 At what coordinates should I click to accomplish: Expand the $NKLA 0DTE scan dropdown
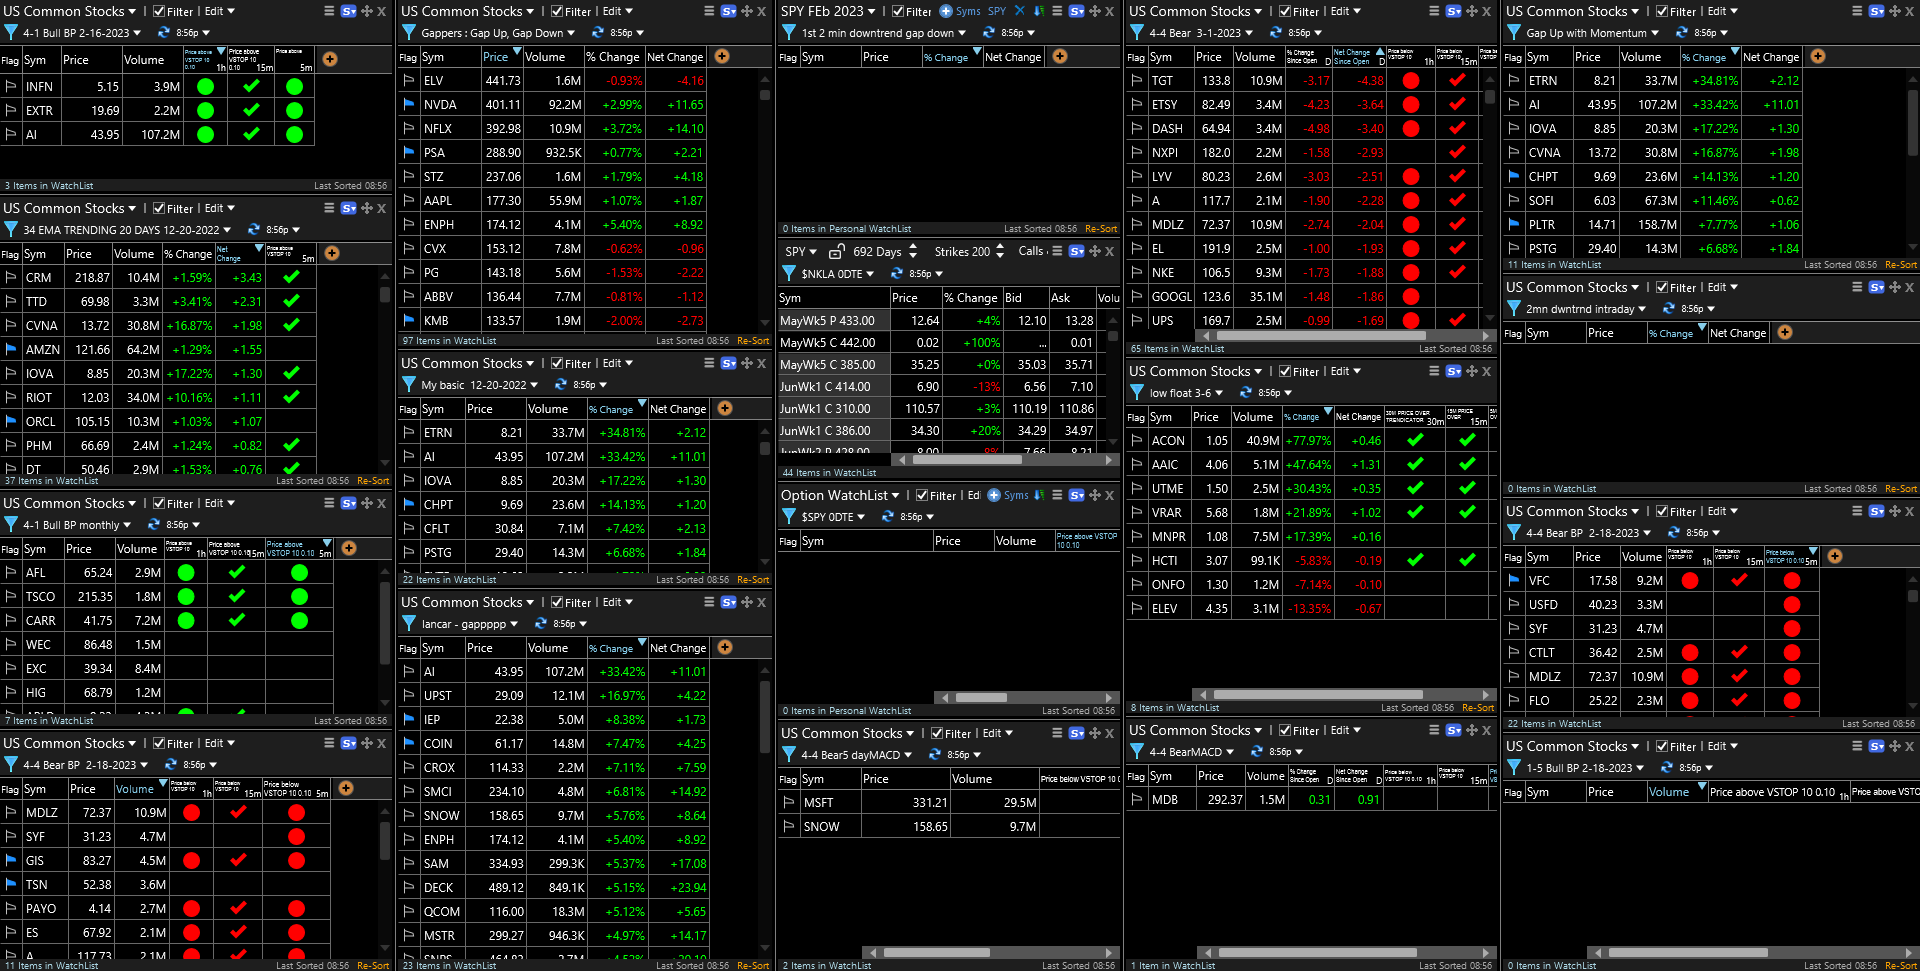tap(870, 274)
